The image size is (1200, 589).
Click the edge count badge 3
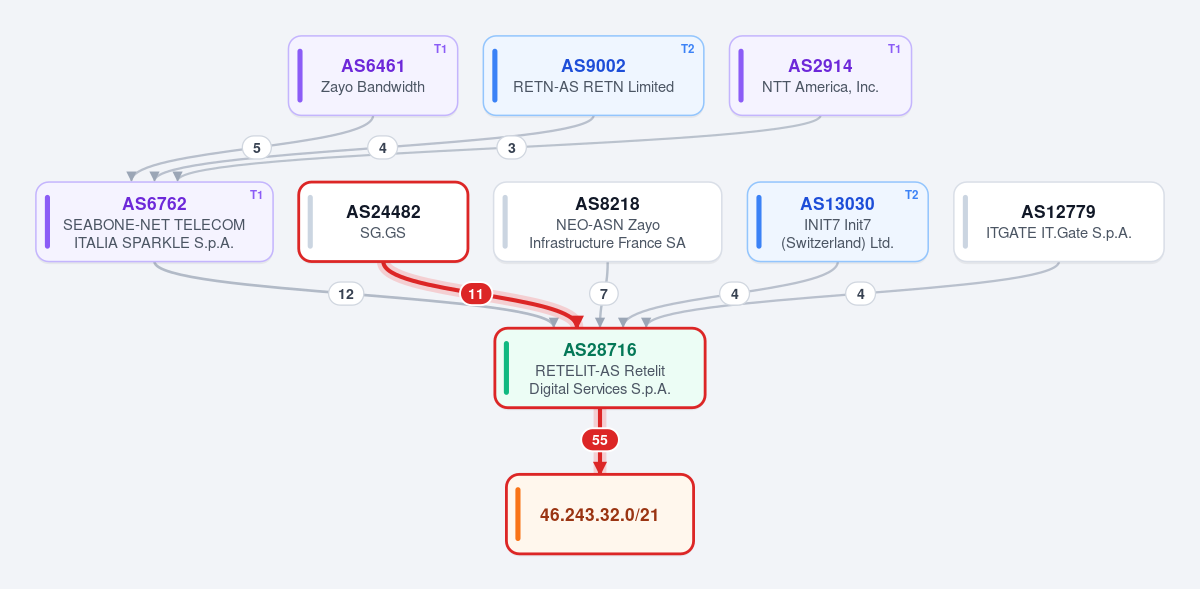click(511, 148)
